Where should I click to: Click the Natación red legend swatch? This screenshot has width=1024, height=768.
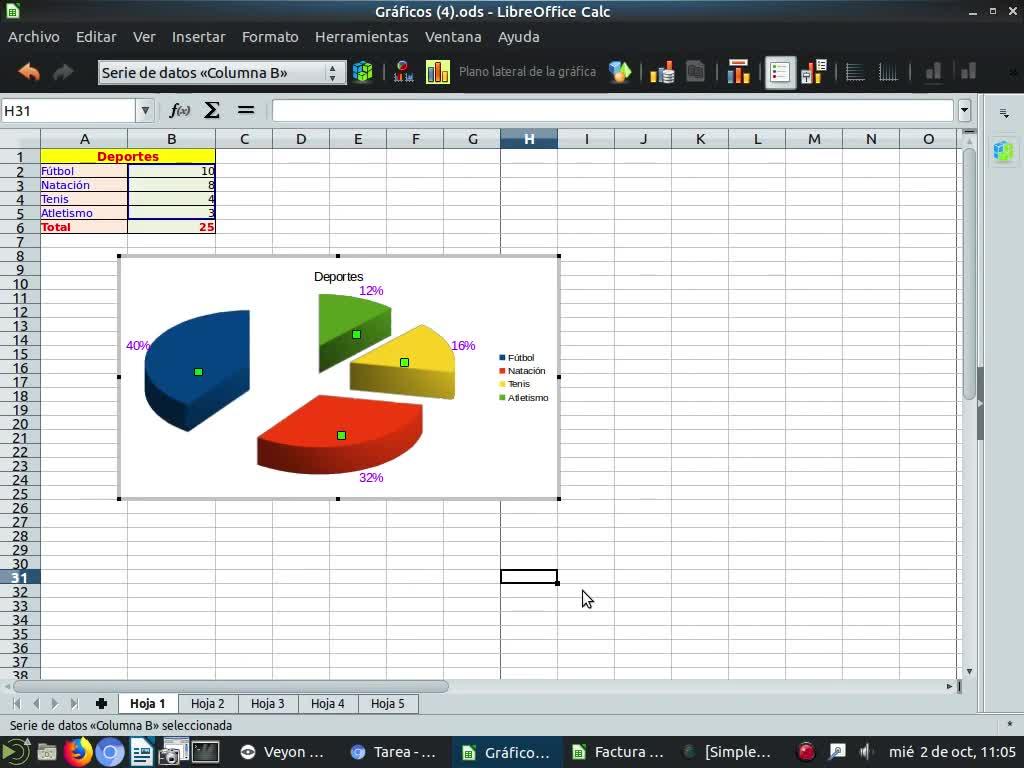(x=502, y=370)
